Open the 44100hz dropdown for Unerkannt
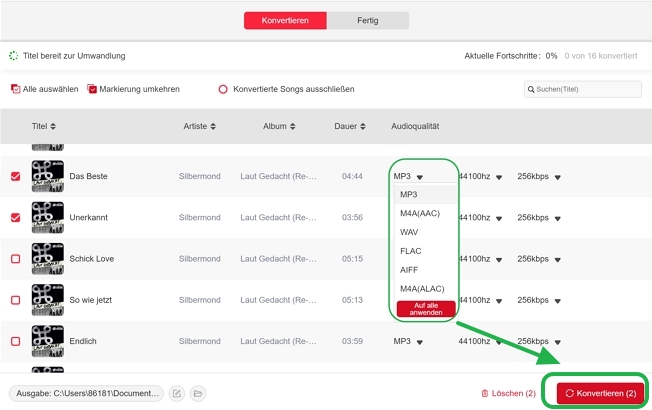Image resolution: width=652 pixels, height=410 pixels. (499, 218)
